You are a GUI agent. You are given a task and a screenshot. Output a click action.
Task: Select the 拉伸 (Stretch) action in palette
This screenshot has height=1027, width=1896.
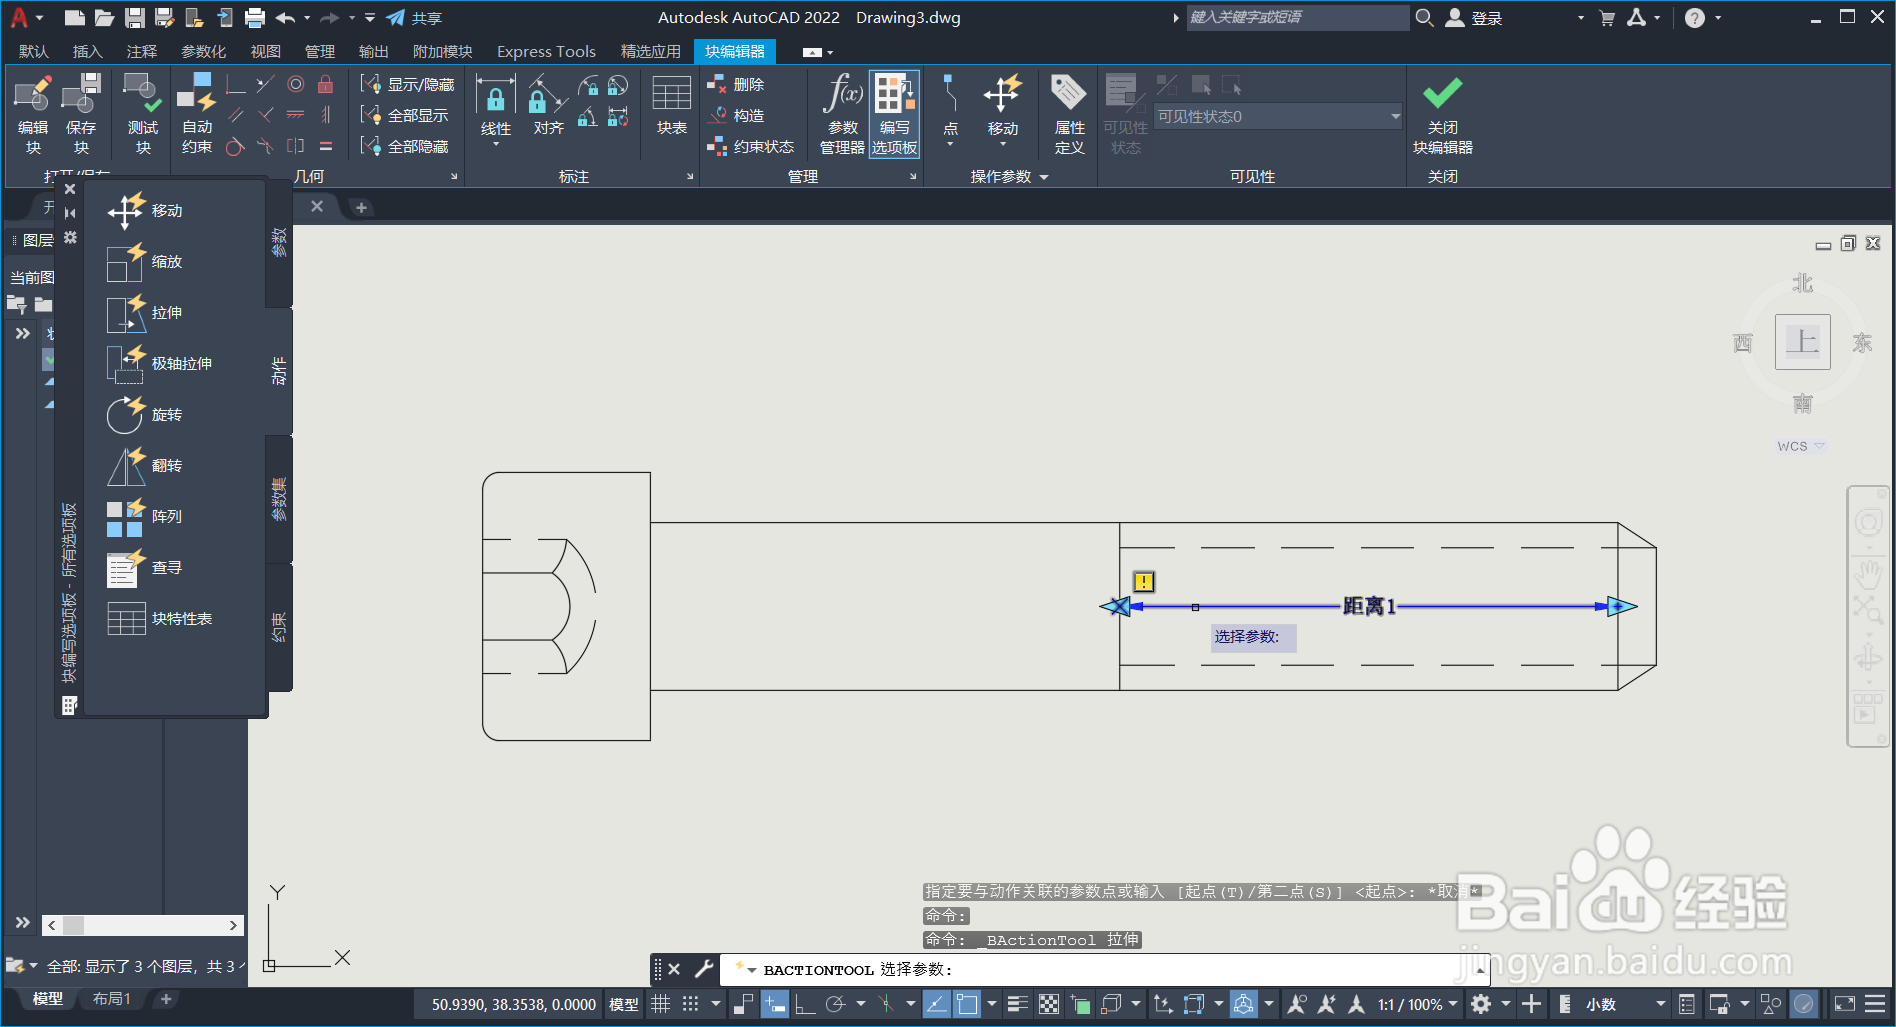(146, 313)
